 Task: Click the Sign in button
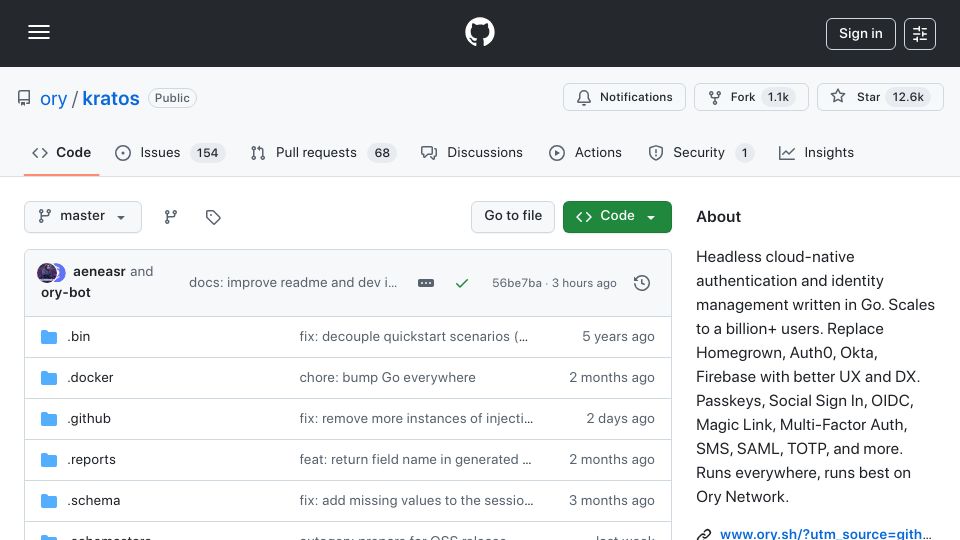860,34
